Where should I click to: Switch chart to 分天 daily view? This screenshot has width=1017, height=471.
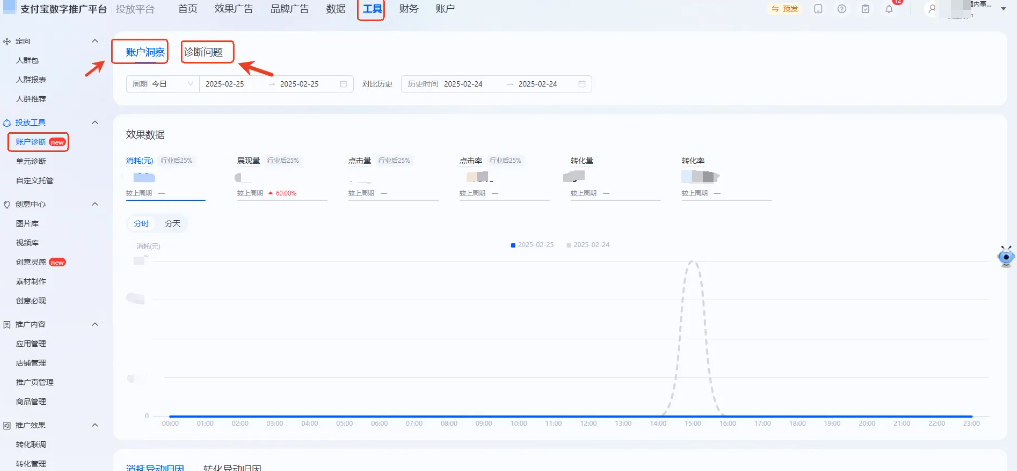pyautogui.click(x=173, y=223)
